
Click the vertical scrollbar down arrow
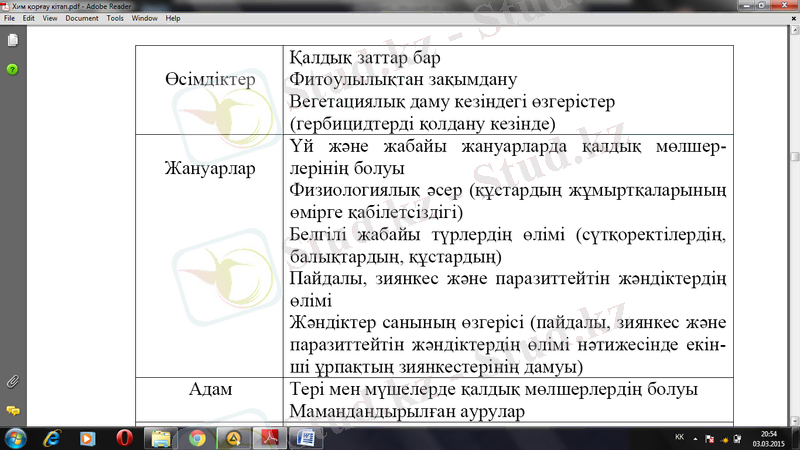pyautogui.click(x=795, y=421)
